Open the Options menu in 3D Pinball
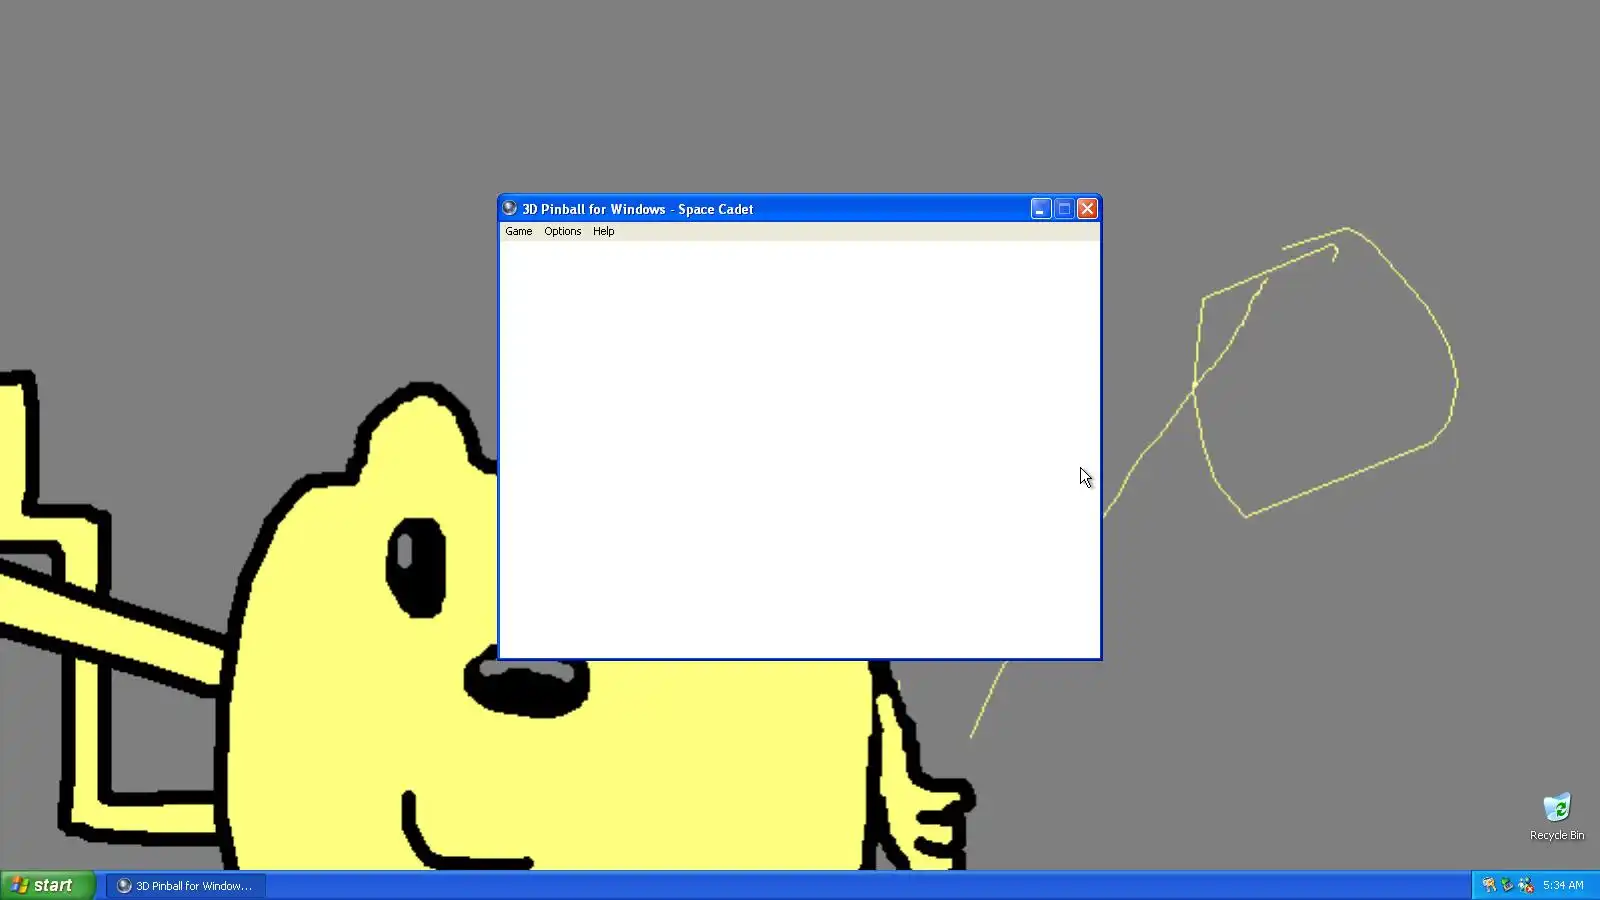This screenshot has width=1600, height=900. coord(562,231)
